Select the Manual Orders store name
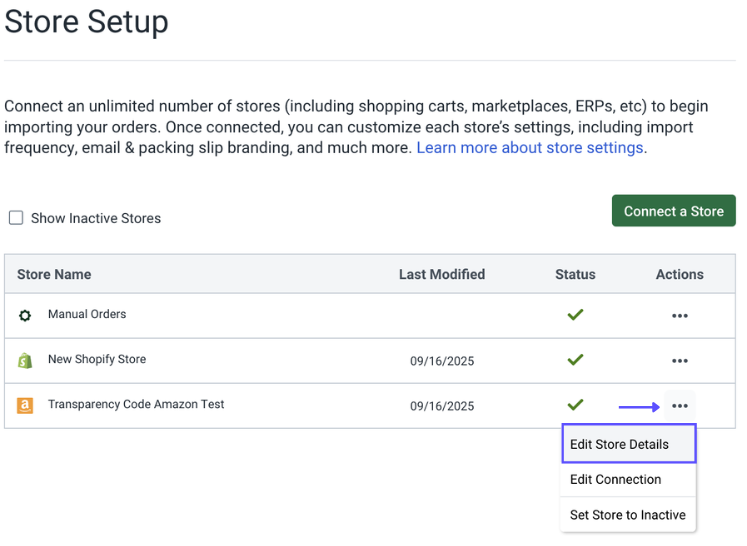Screen dimensions: 747x546 pyautogui.click(x=87, y=314)
